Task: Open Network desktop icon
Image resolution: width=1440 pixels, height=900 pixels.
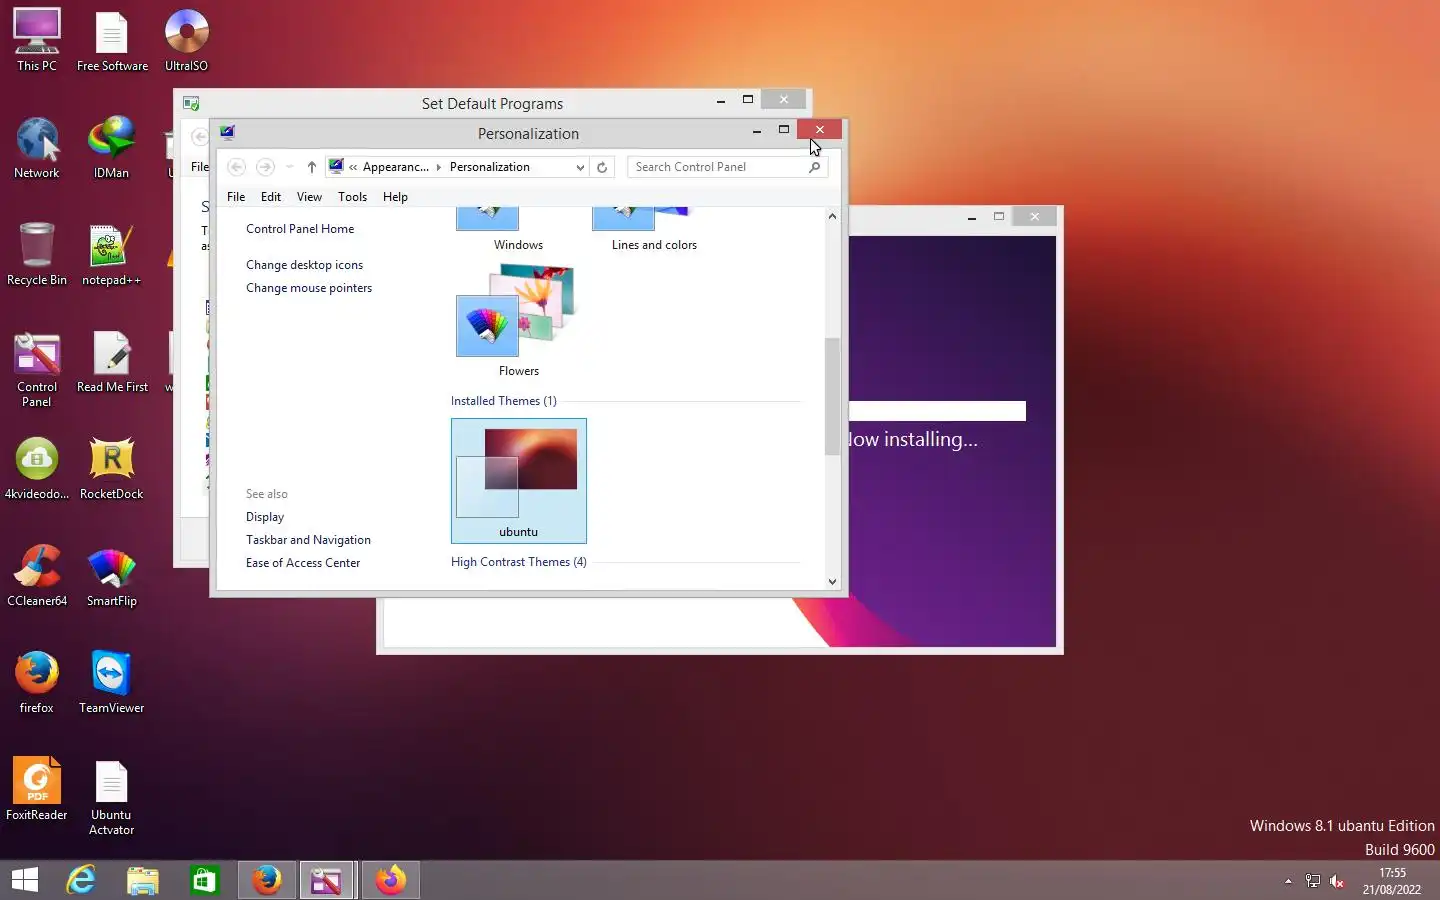Action: (x=37, y=147)
